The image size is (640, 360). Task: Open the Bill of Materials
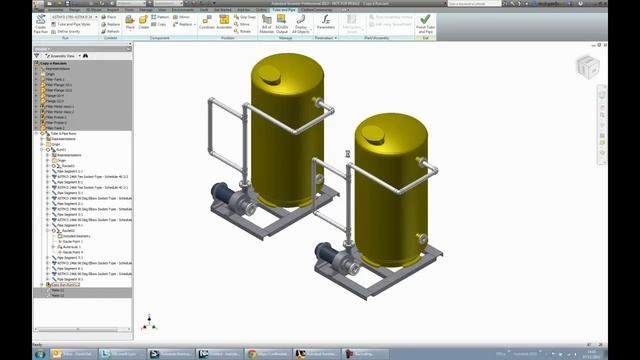[267, 24]
